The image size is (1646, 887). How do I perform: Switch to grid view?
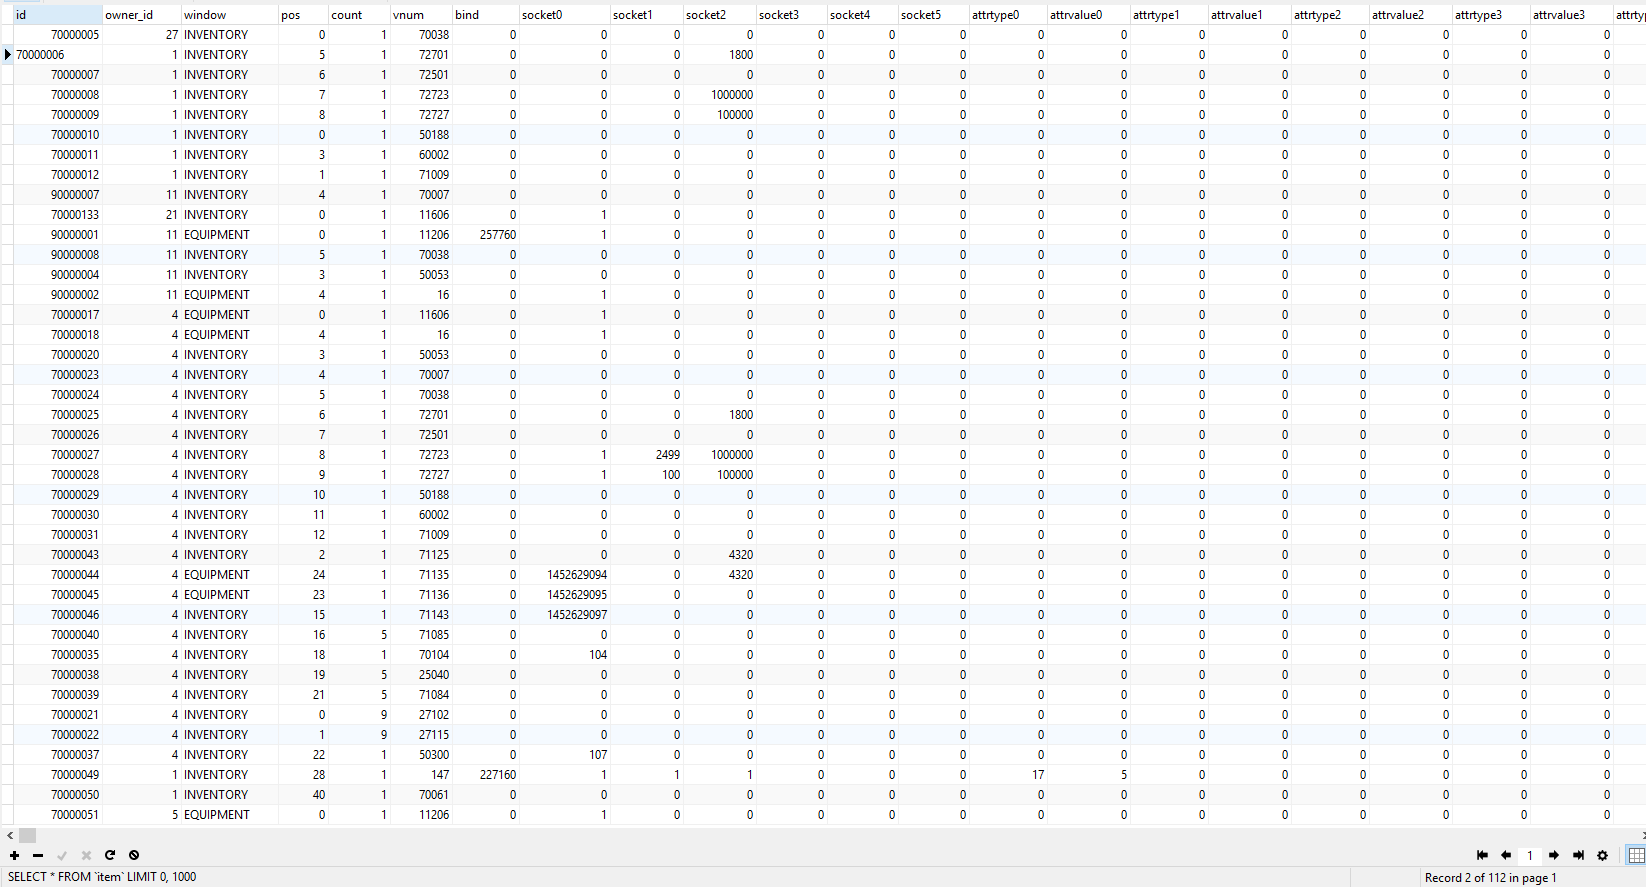(1636, 855)
